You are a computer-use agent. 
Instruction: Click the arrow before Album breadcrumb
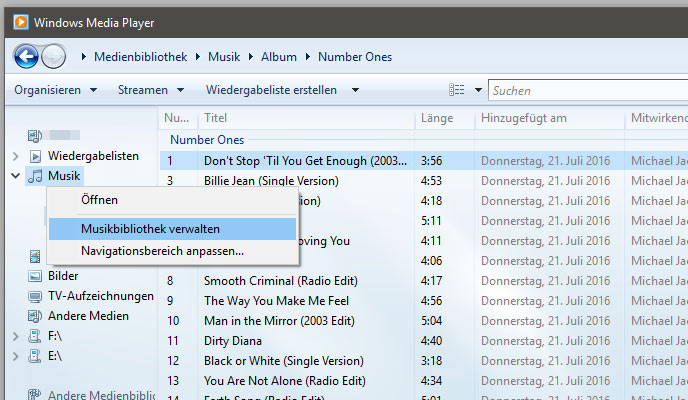tap(251, 57)
